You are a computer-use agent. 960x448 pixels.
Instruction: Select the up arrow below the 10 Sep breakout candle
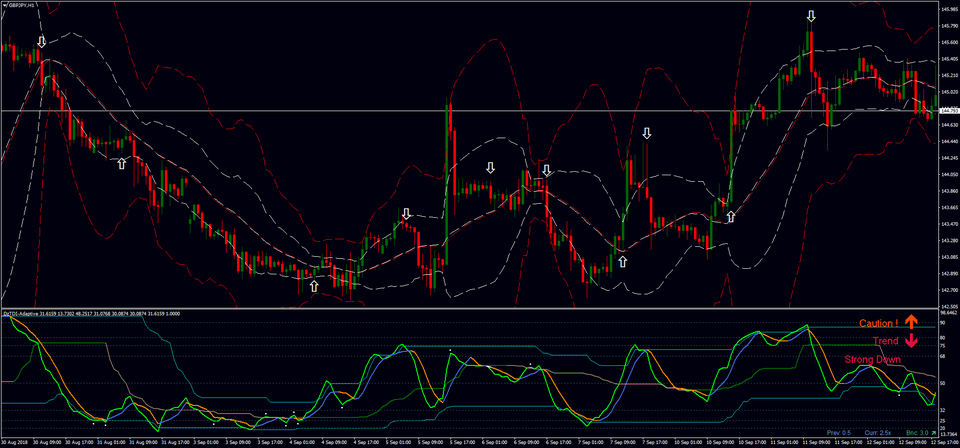(x=730, y=216)
